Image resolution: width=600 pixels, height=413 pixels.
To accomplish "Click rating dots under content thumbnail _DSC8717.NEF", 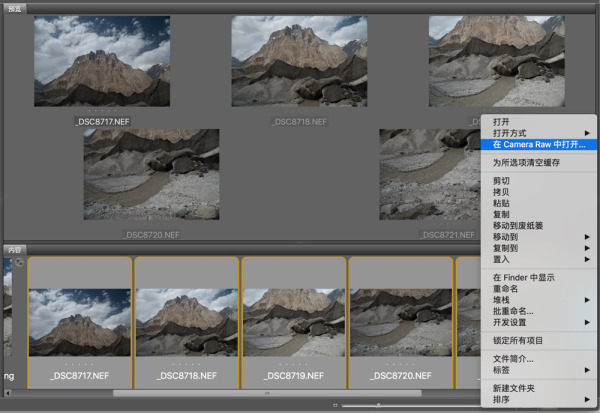I will click(x=79, y=364).
